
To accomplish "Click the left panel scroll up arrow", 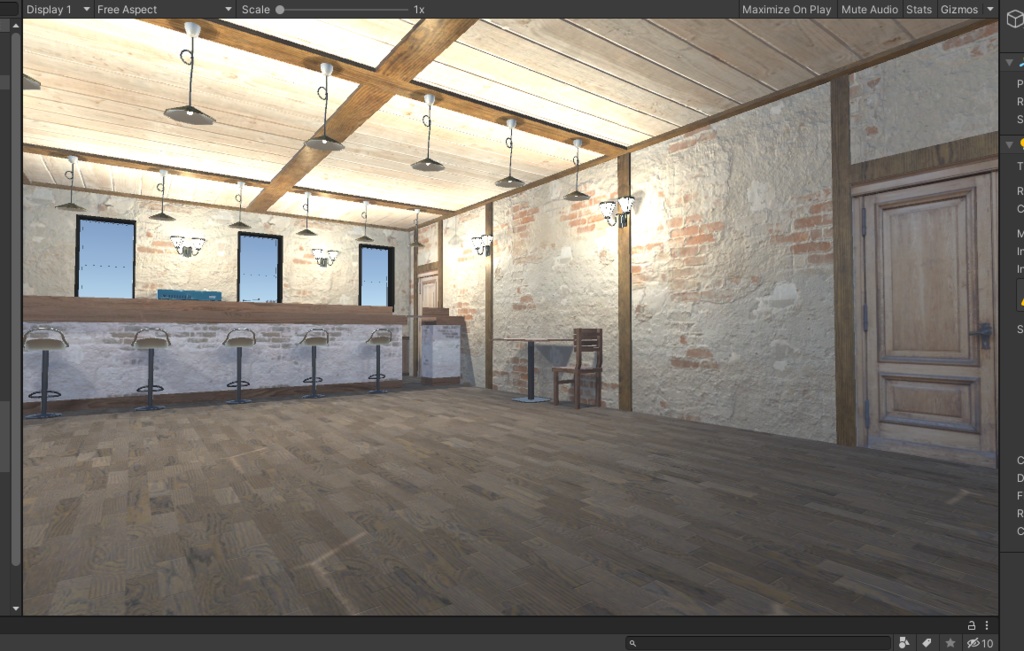I will (16, 26).
